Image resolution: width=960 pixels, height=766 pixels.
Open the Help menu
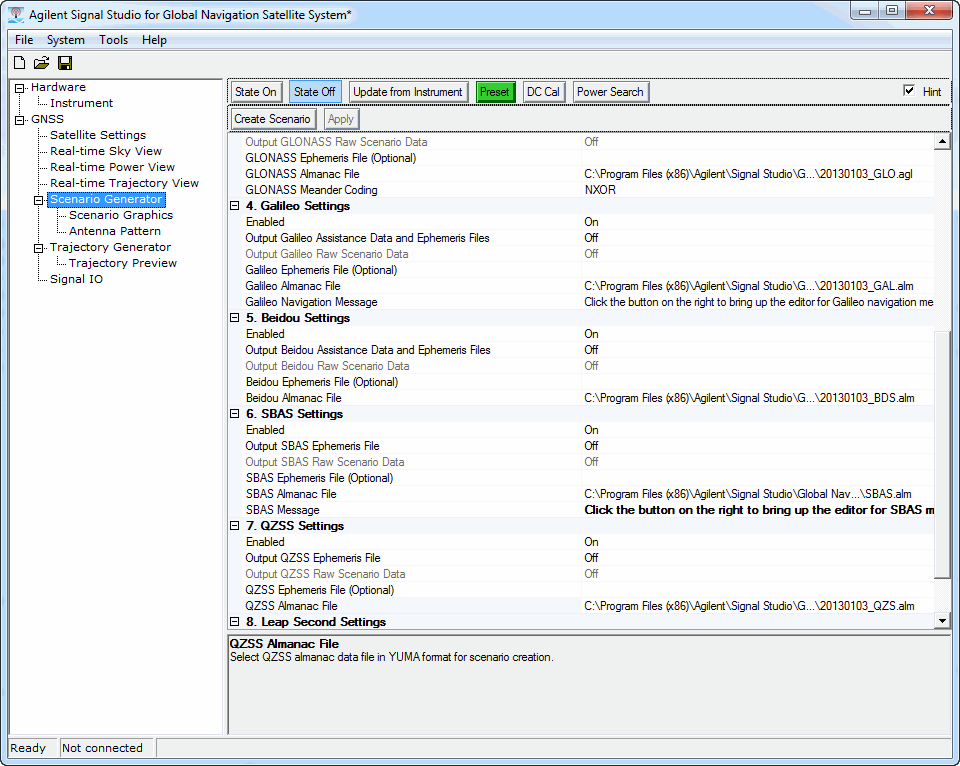154,40
